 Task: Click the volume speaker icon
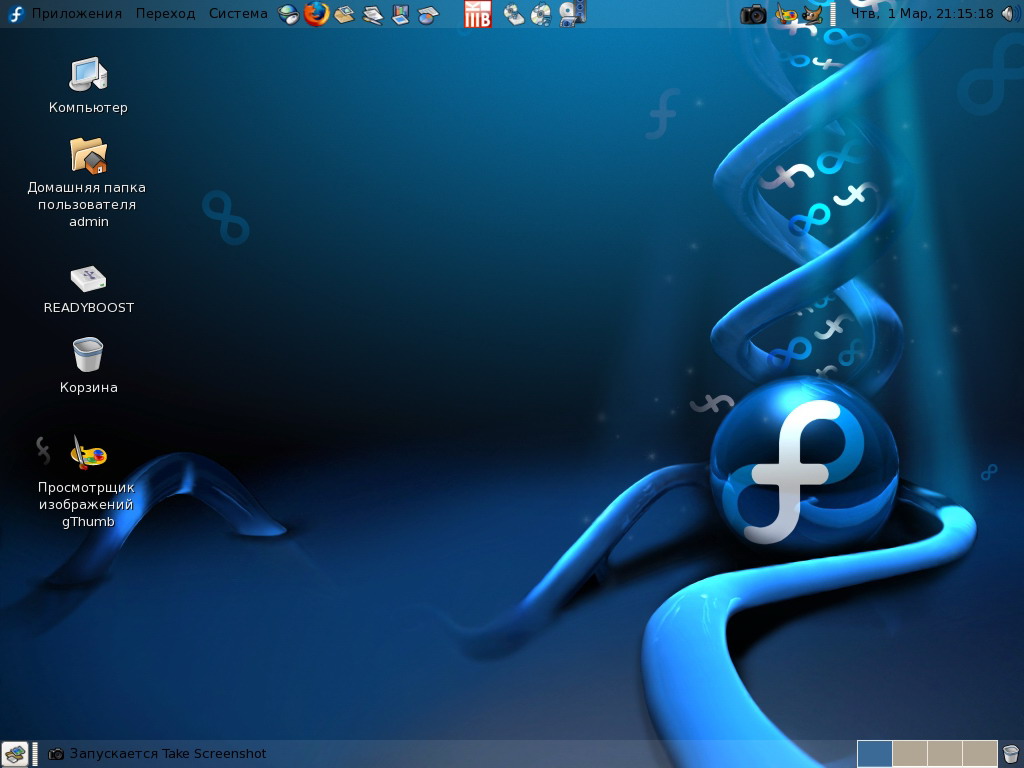1010,14
